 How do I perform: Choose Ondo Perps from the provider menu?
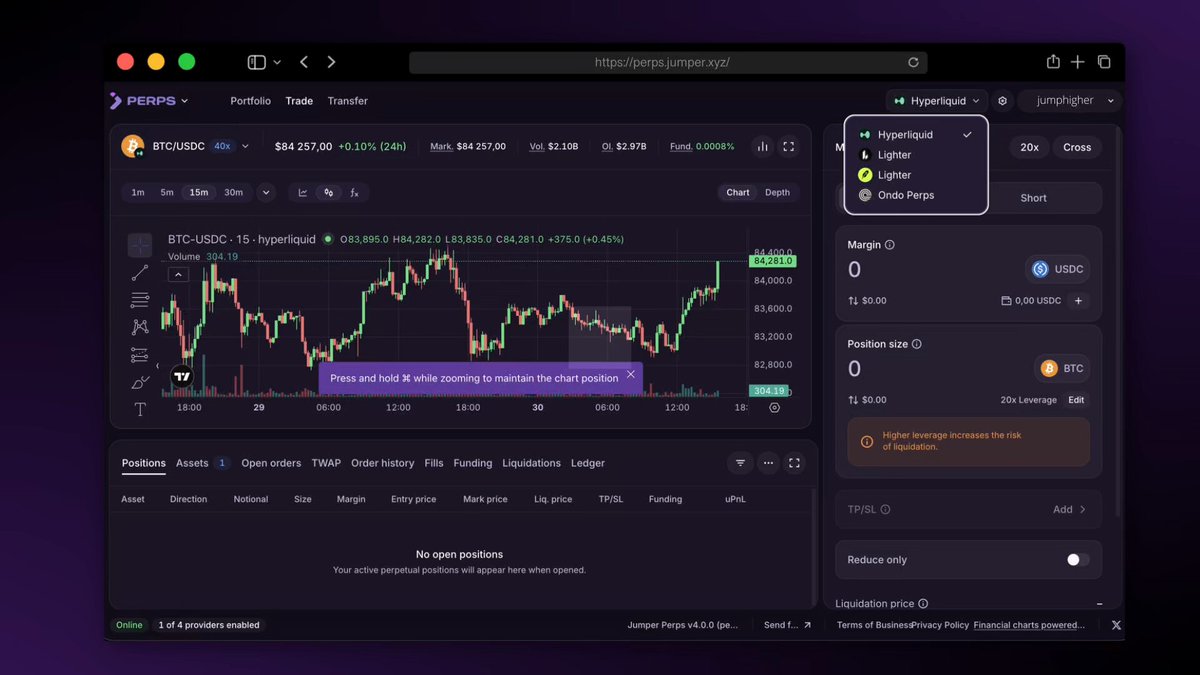click(916, 195)
